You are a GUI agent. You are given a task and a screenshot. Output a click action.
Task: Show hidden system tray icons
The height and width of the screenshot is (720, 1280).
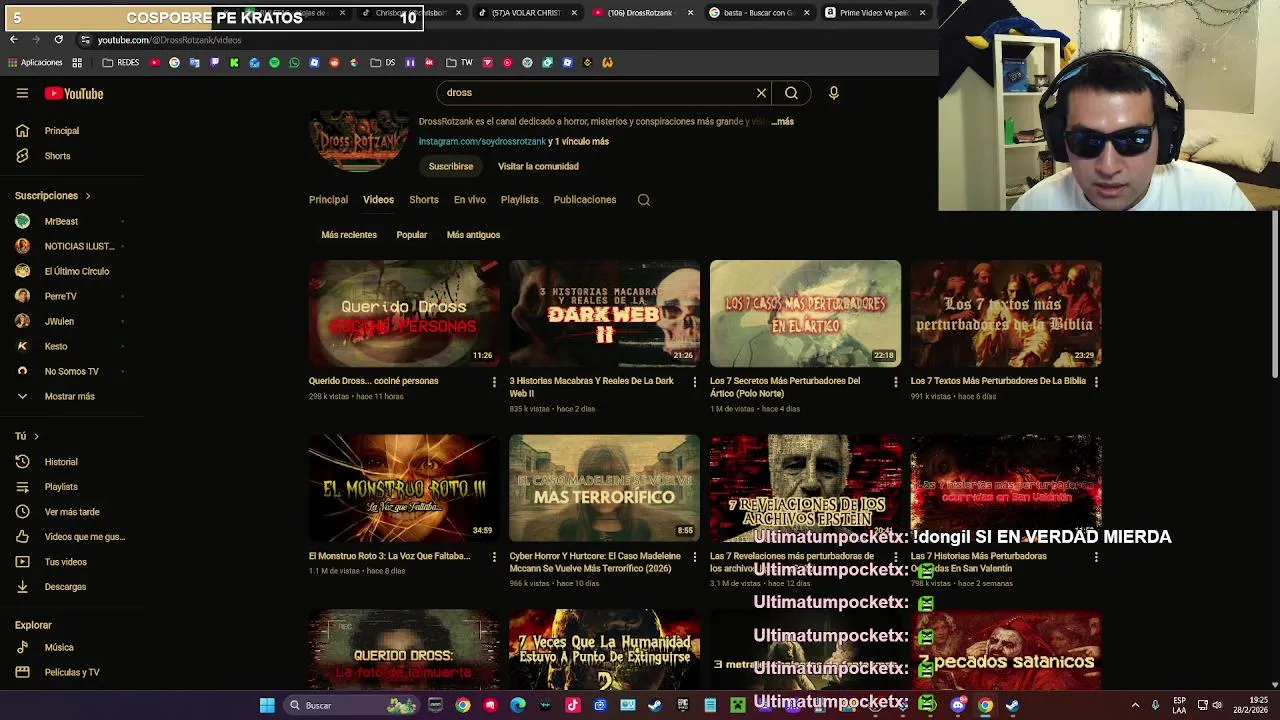1135,706
